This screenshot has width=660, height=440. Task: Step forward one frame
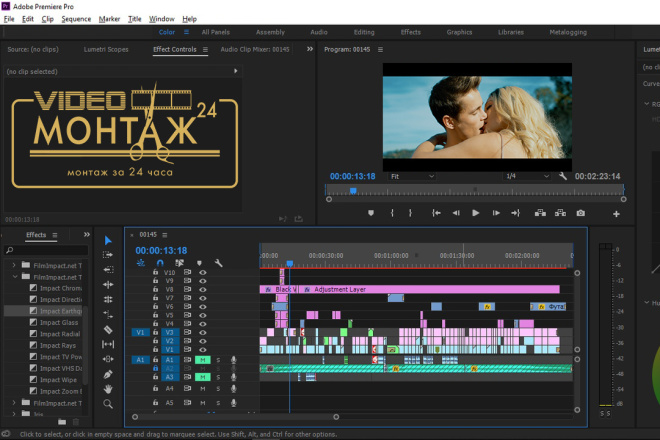coord(496,213)
